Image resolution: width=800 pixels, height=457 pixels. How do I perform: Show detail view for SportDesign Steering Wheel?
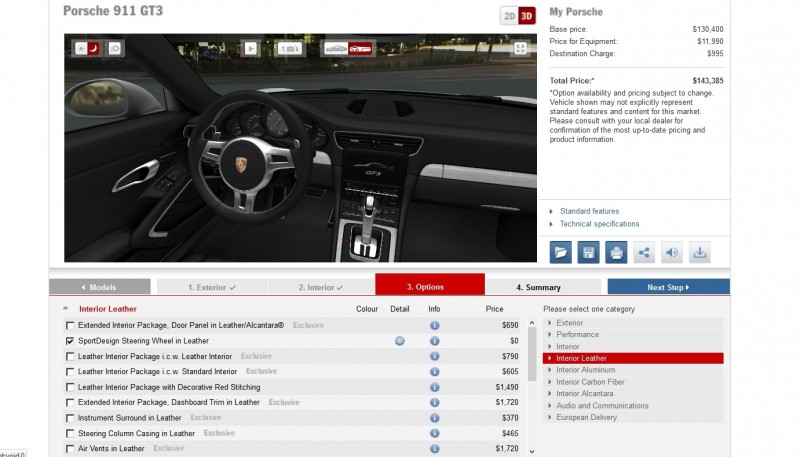pyautogui.click(x=399, y=341)
